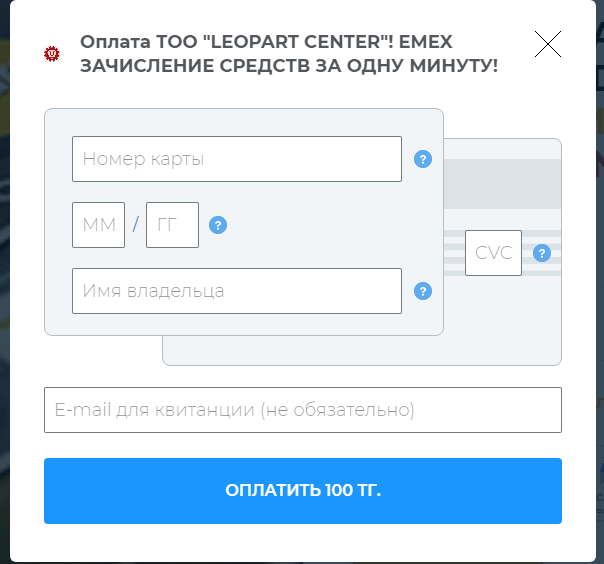Focus the E-mail для квитанции field
This screenshot has width=604, height=564.
(x=303, y=410)
